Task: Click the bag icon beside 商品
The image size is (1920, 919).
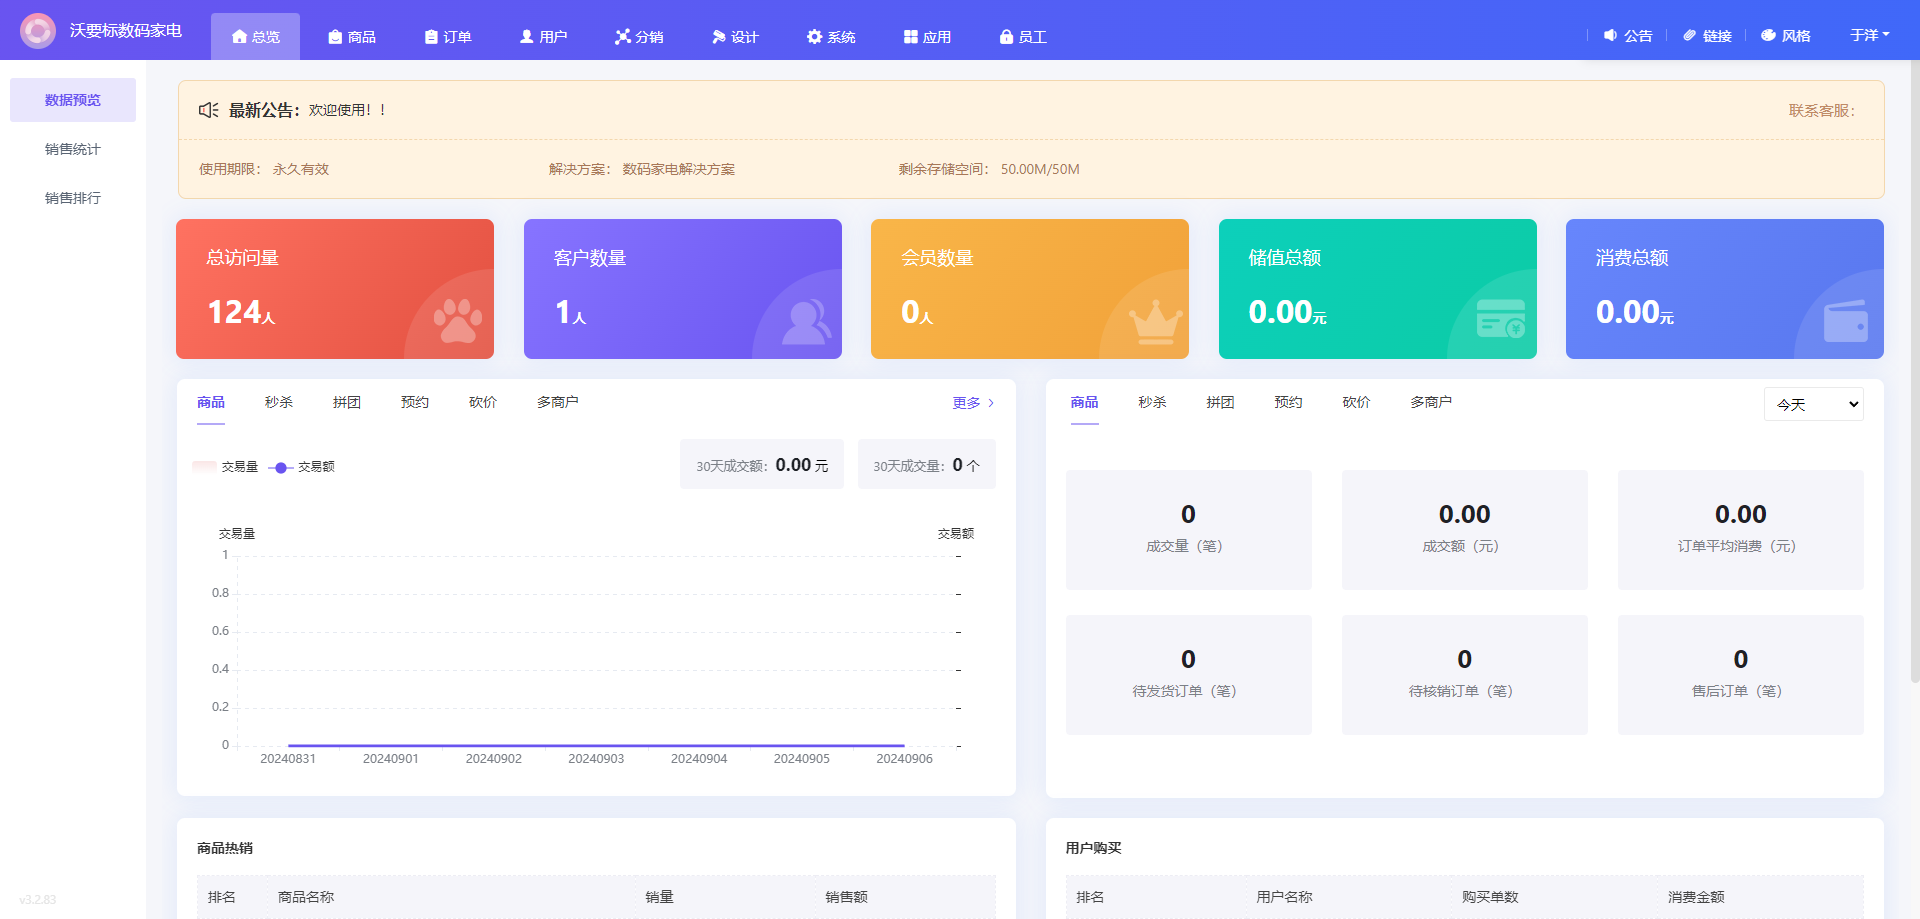Action: coord(335,37)
